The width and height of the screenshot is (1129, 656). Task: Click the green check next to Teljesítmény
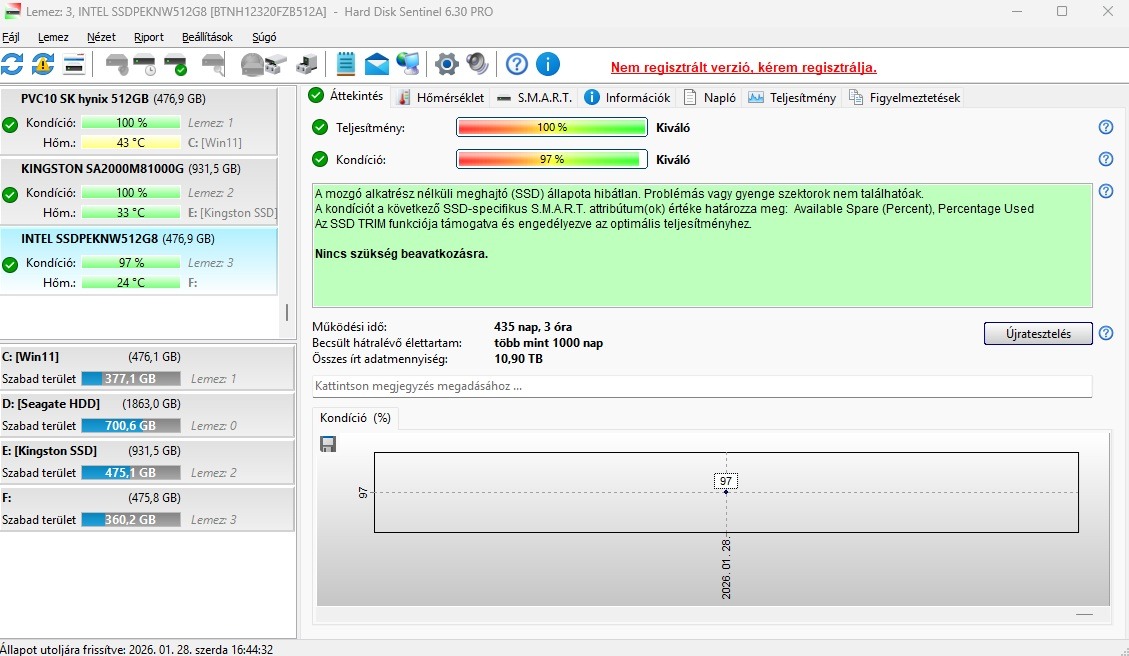click(x=320, y=127)
